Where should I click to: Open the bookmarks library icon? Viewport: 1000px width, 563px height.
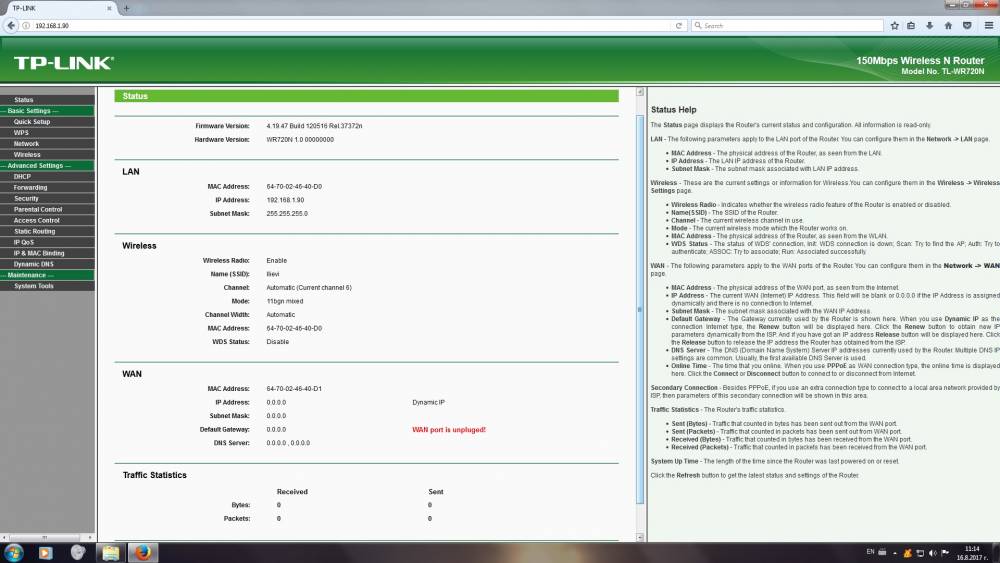[x=911, y=26]
